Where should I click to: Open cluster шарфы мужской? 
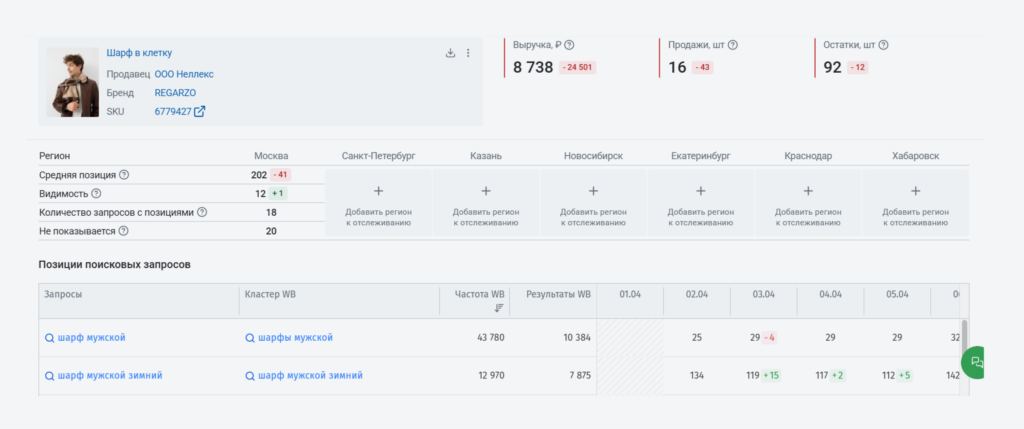(x=295, y=338)
